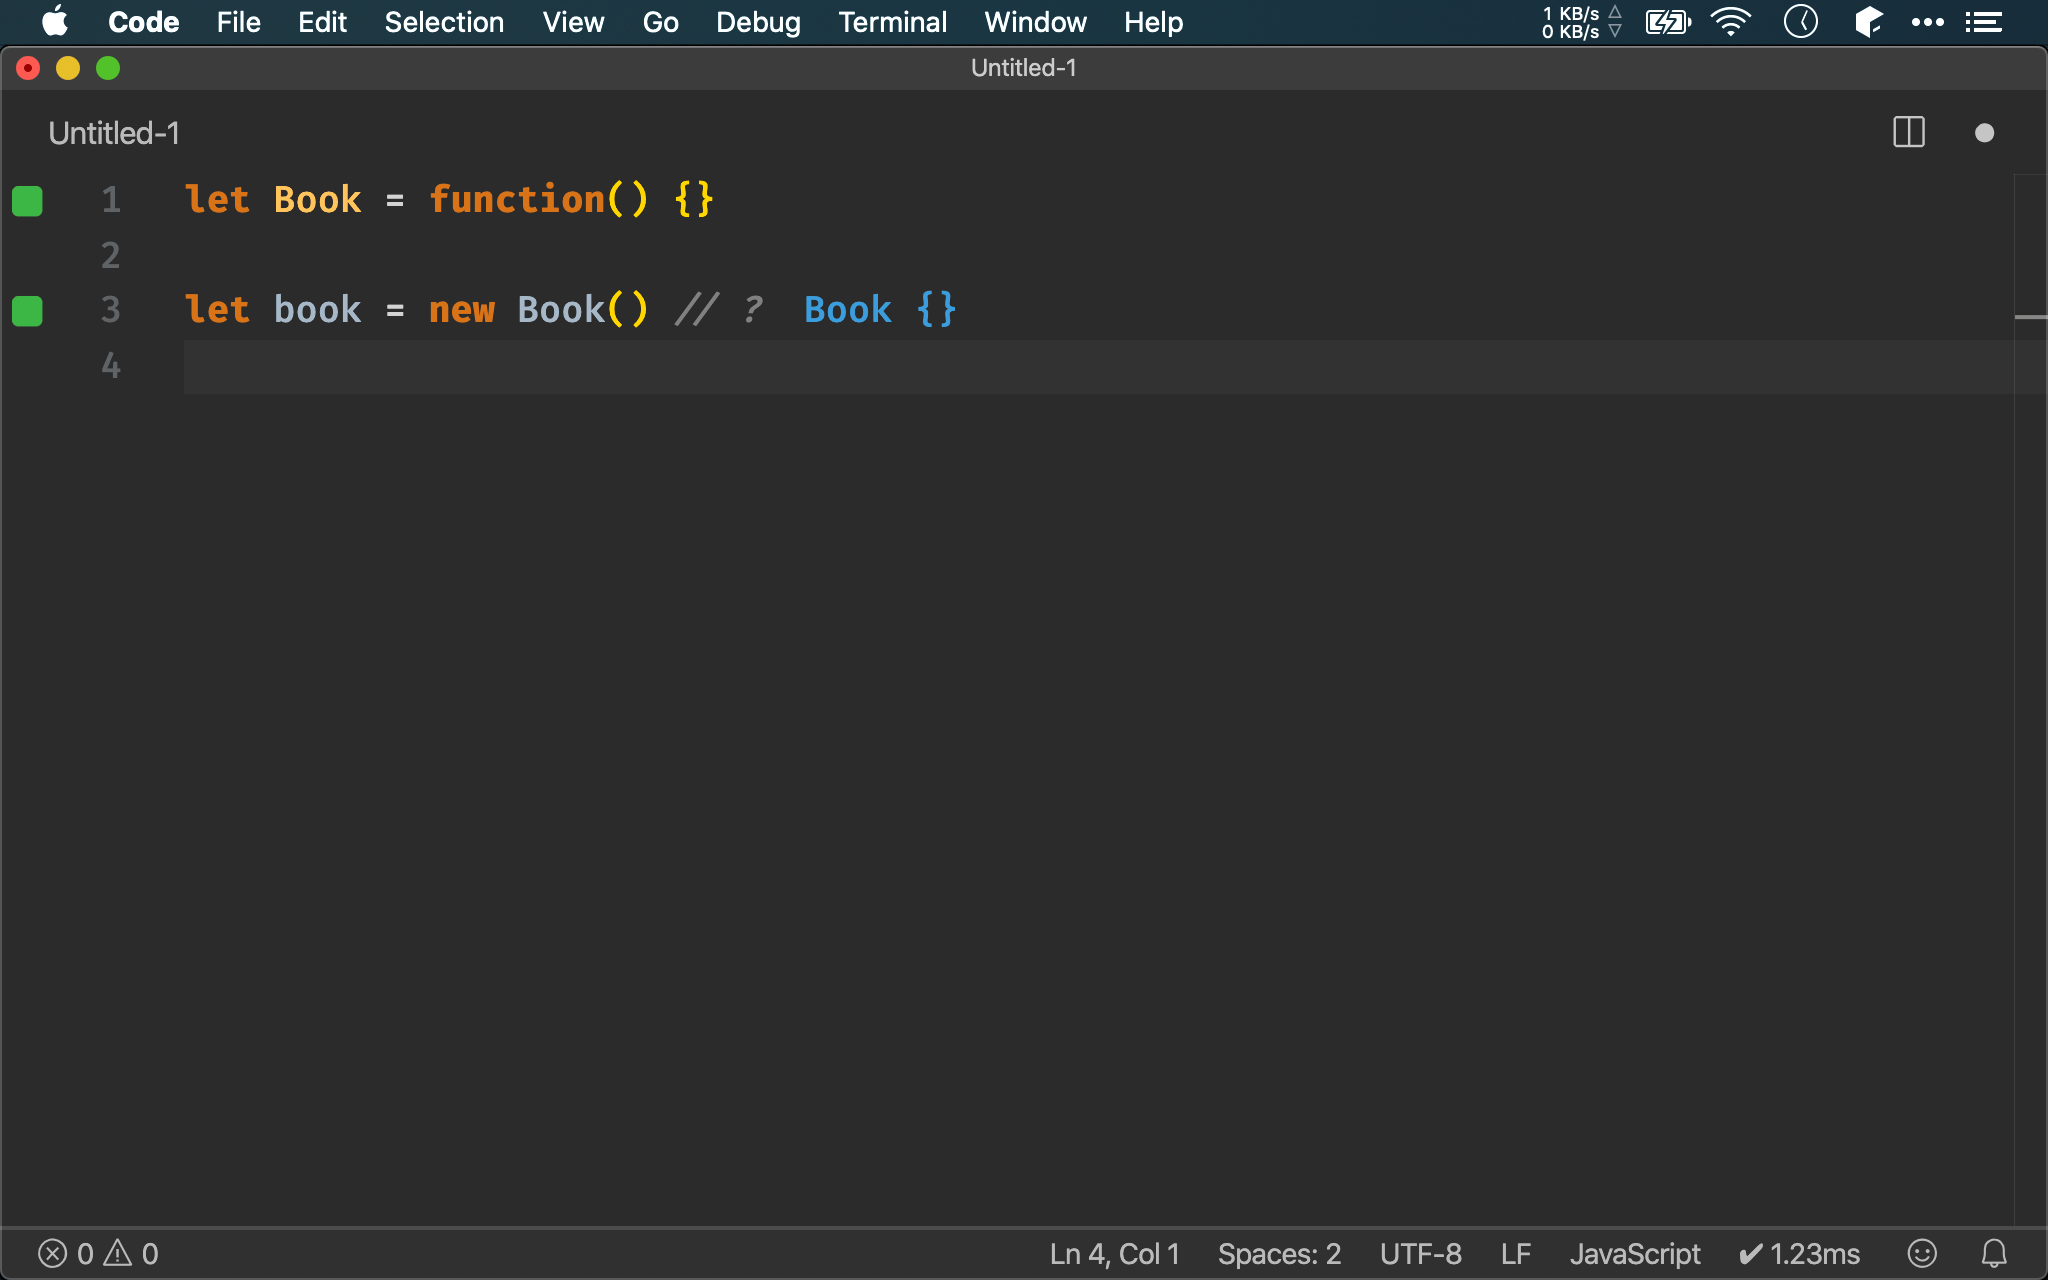This screenshot has width=2048, height=1280.
Task: Open the notifications bell
Action: pos(1994,1253)
